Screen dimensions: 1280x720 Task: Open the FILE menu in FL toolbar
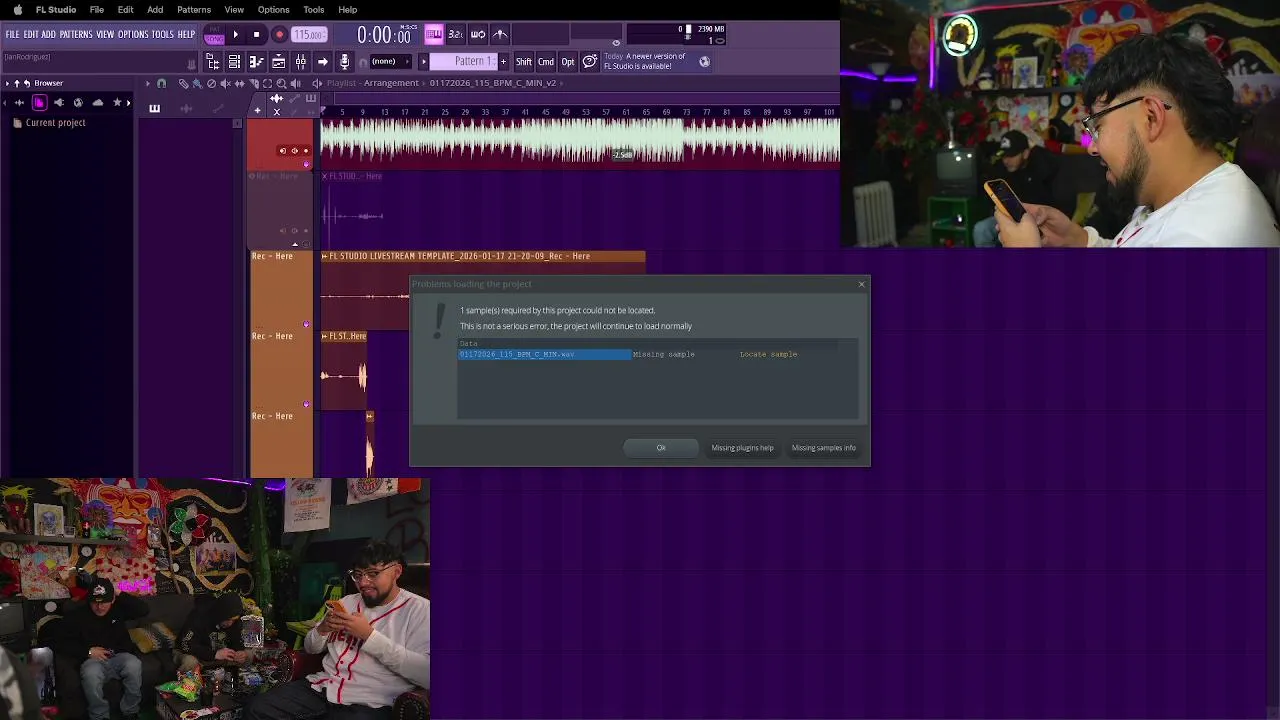12,34
